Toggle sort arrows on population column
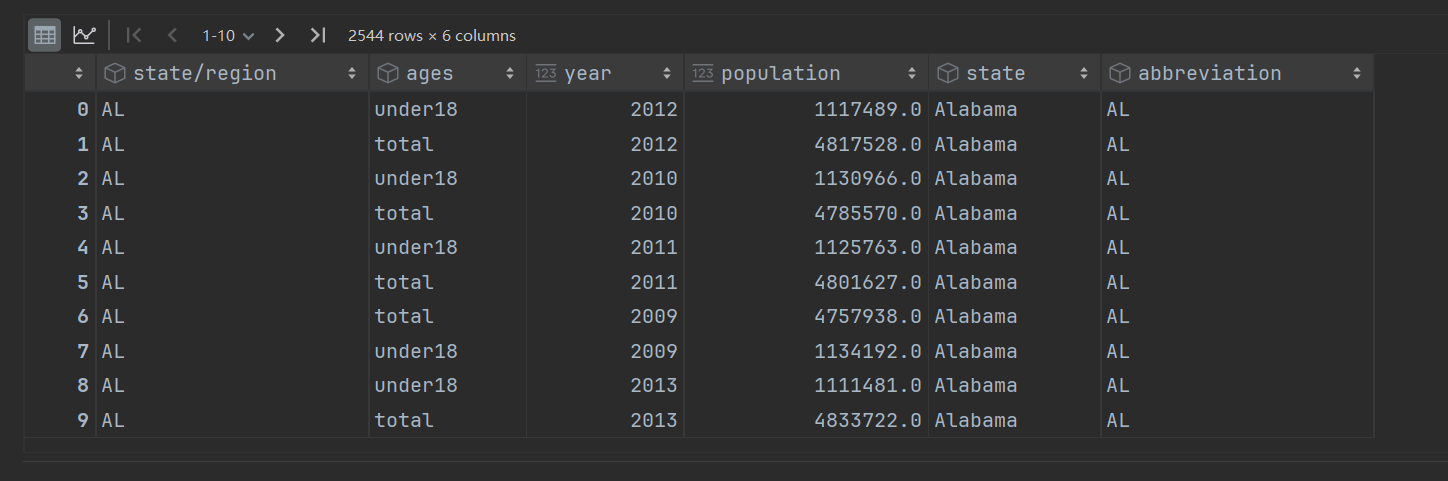Viewport: 1448px width, 481px height. click(911, 73)
